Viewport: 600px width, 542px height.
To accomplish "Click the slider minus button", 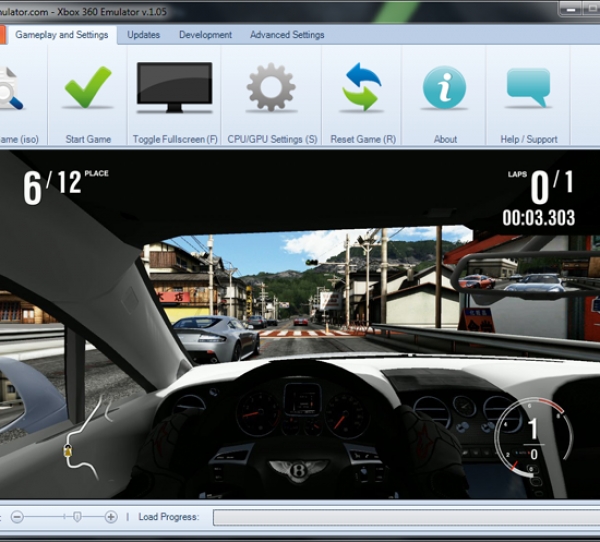I will pos(17,517).
